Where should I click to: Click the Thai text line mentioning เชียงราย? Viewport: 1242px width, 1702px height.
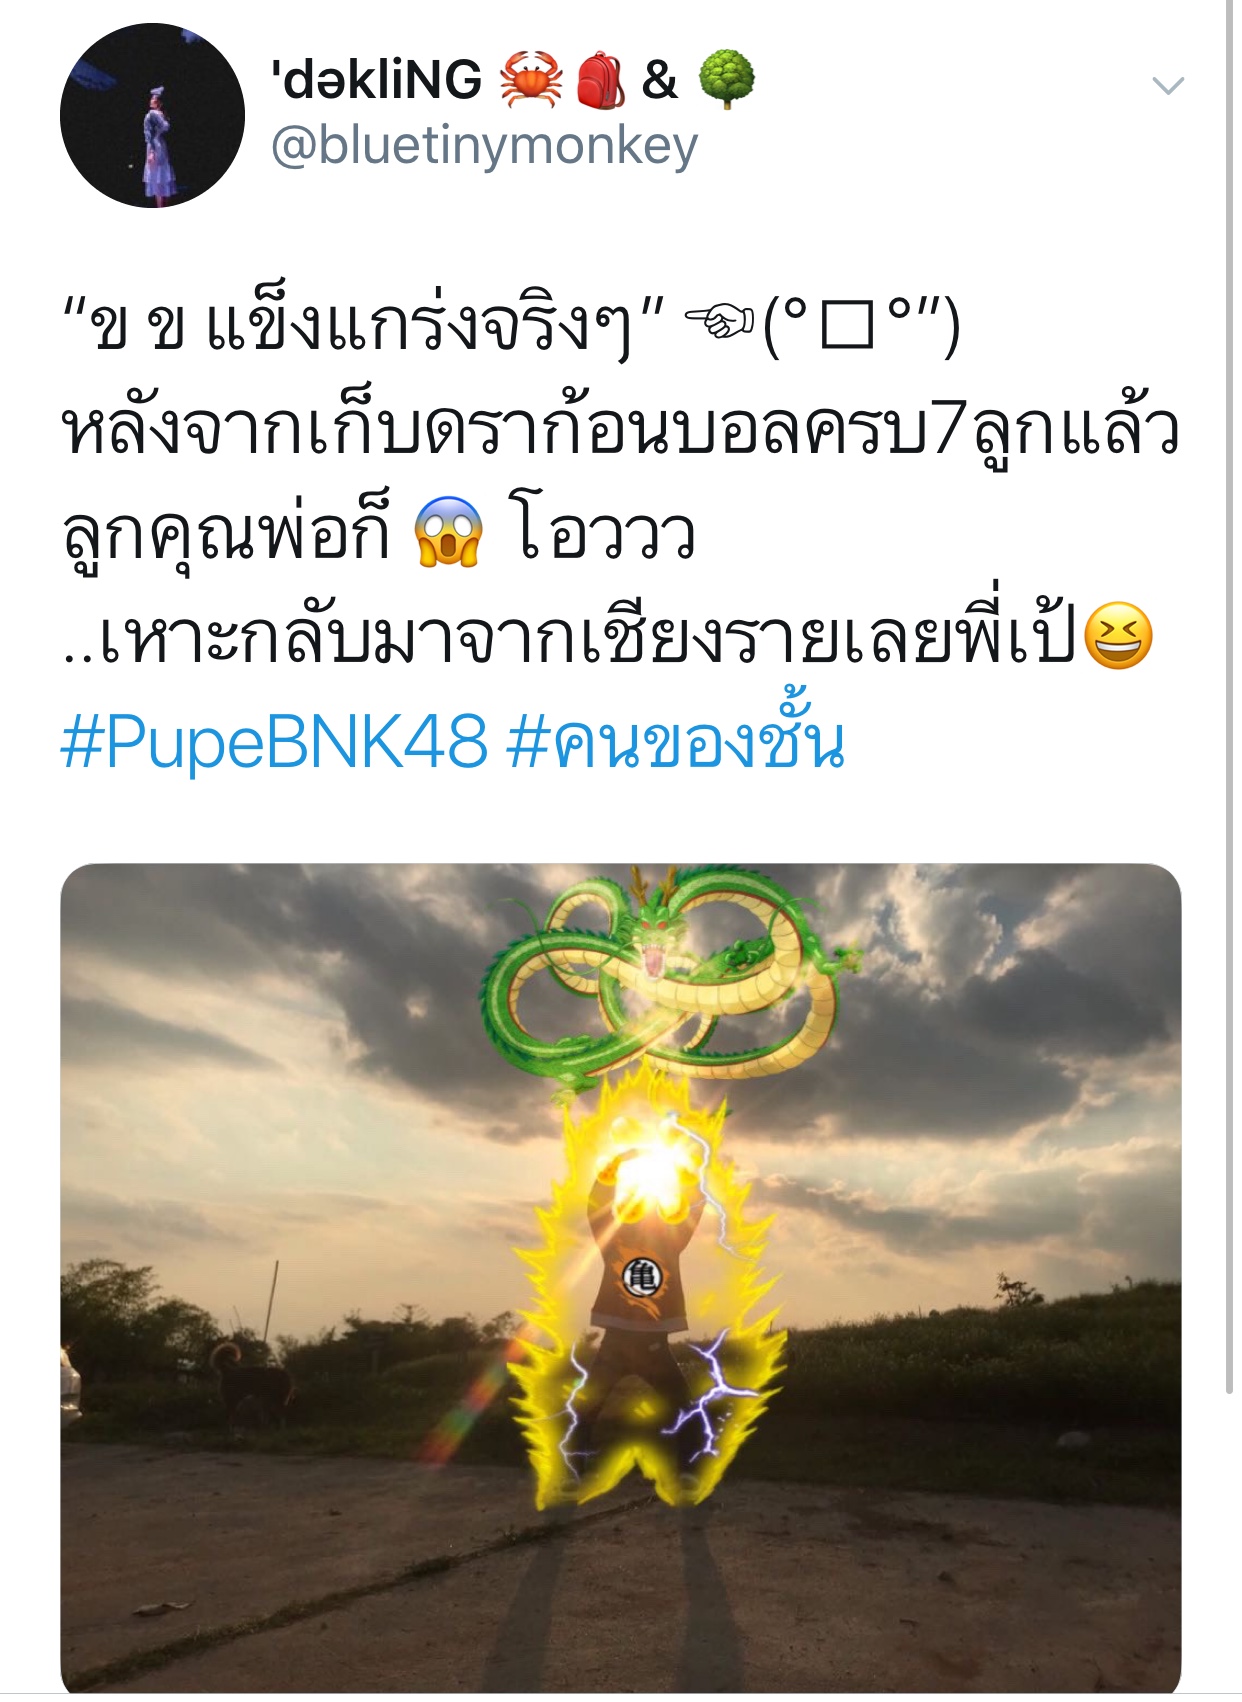click(607, 634)
